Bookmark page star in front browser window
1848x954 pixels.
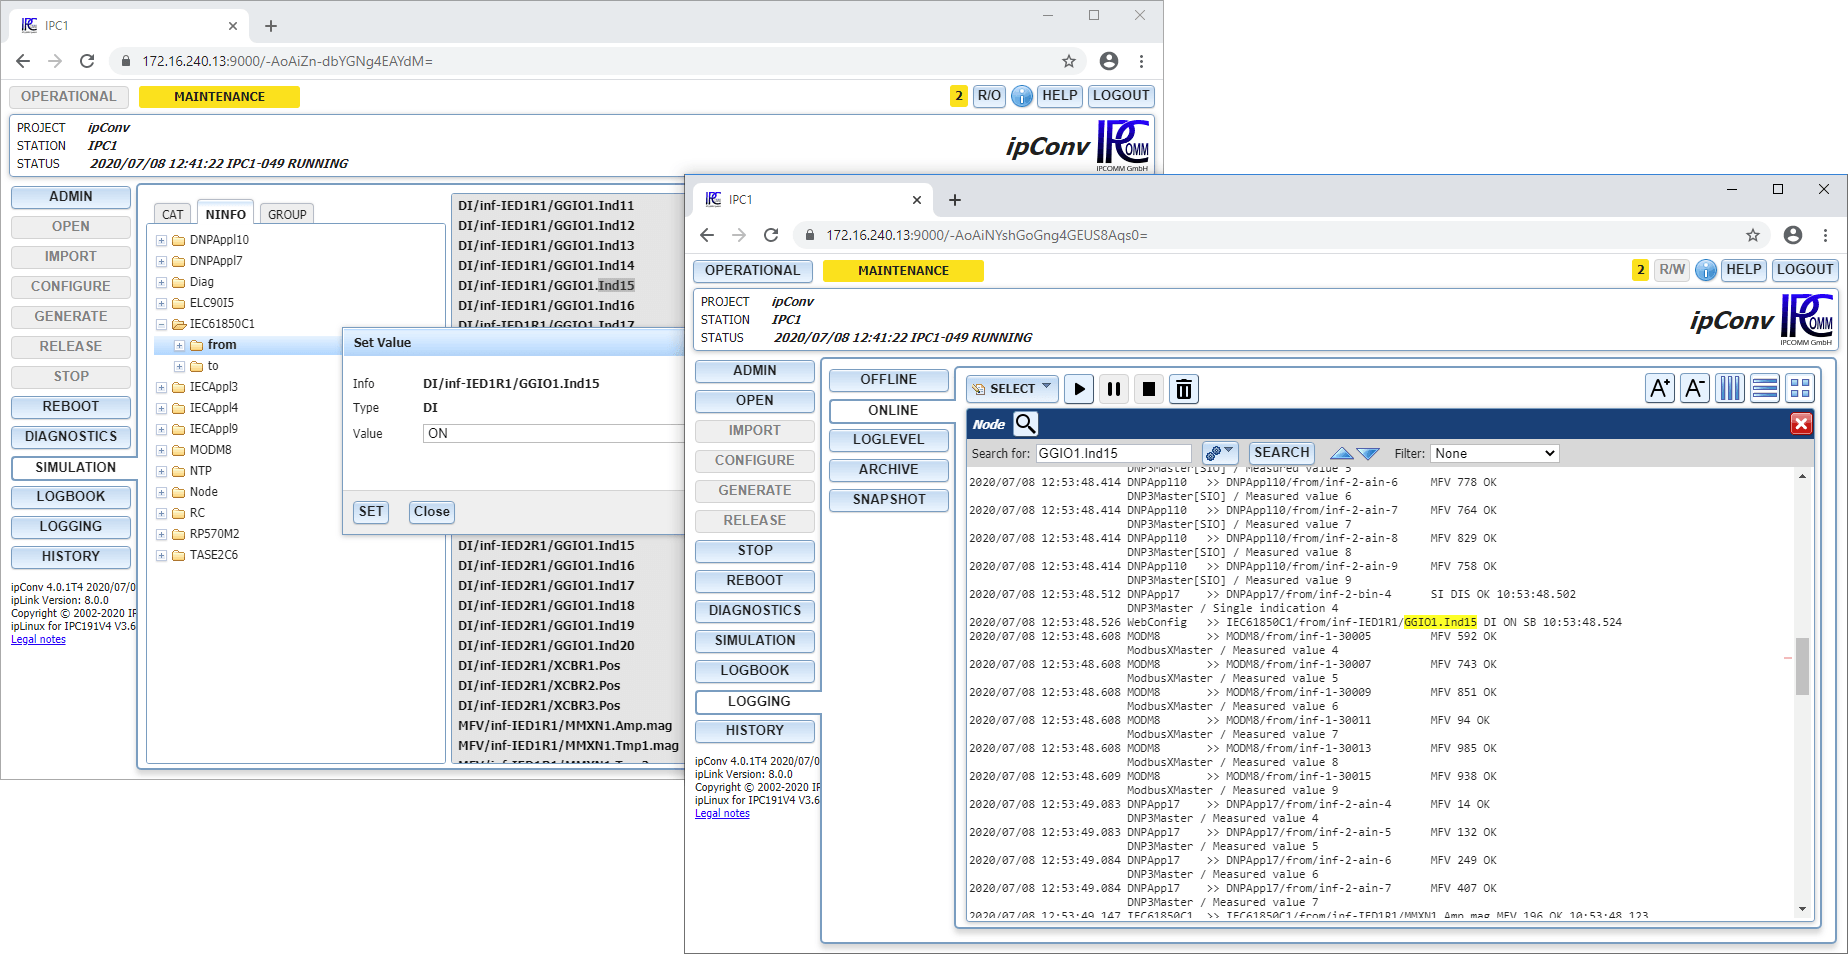coord(1753,235)
